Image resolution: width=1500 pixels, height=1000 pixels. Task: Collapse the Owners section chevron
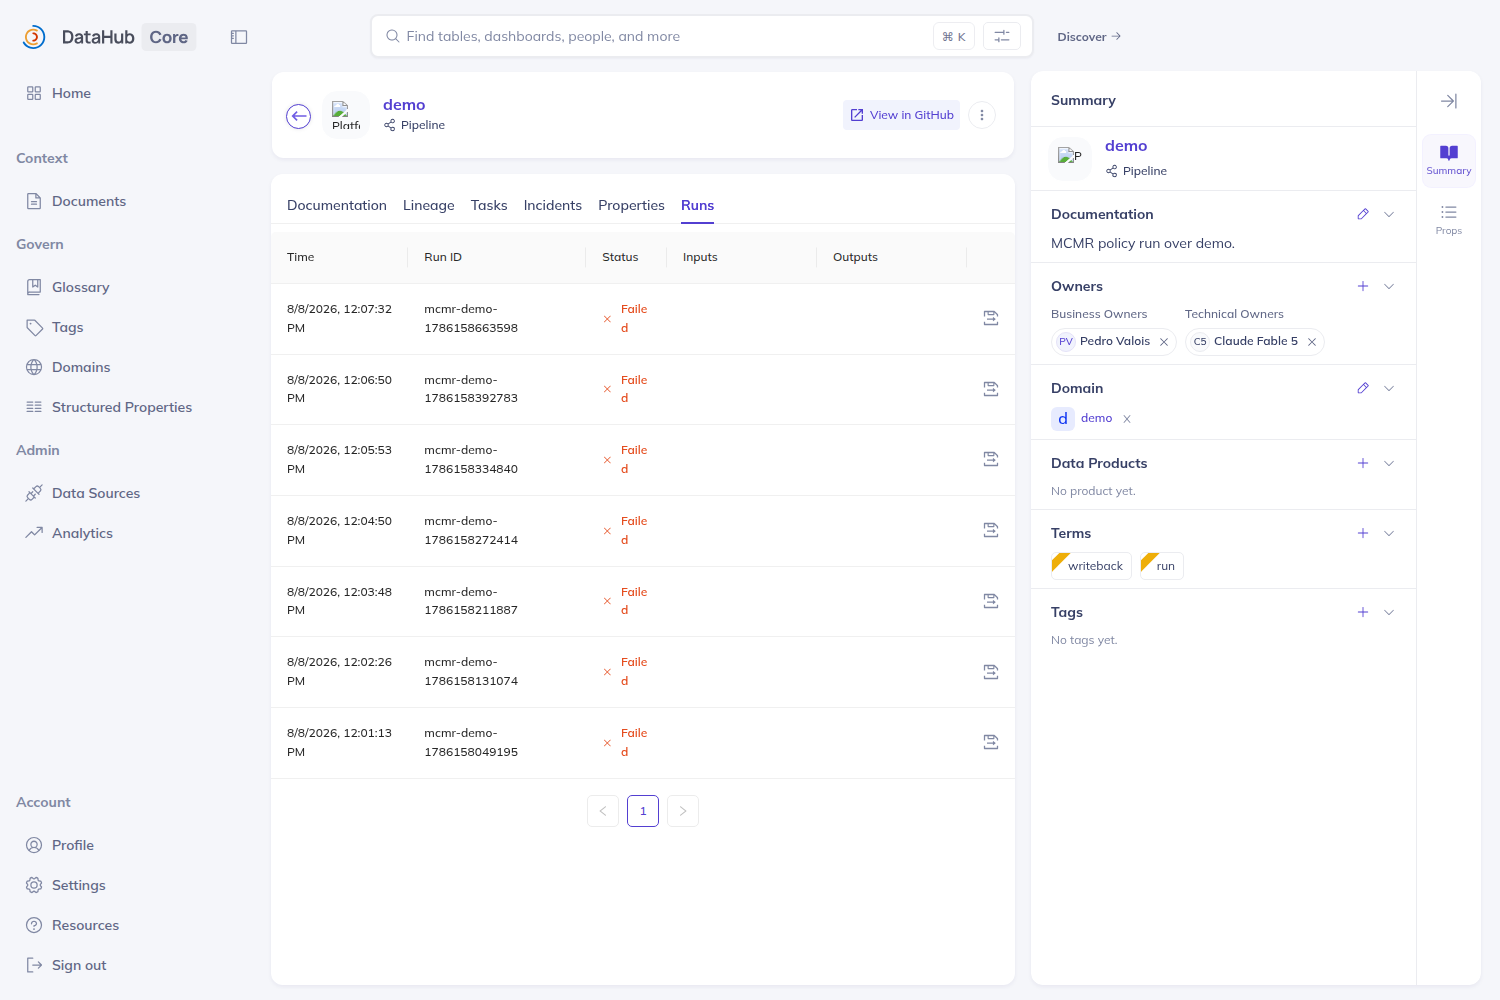pyautogui.click(x=1389, y=286)
